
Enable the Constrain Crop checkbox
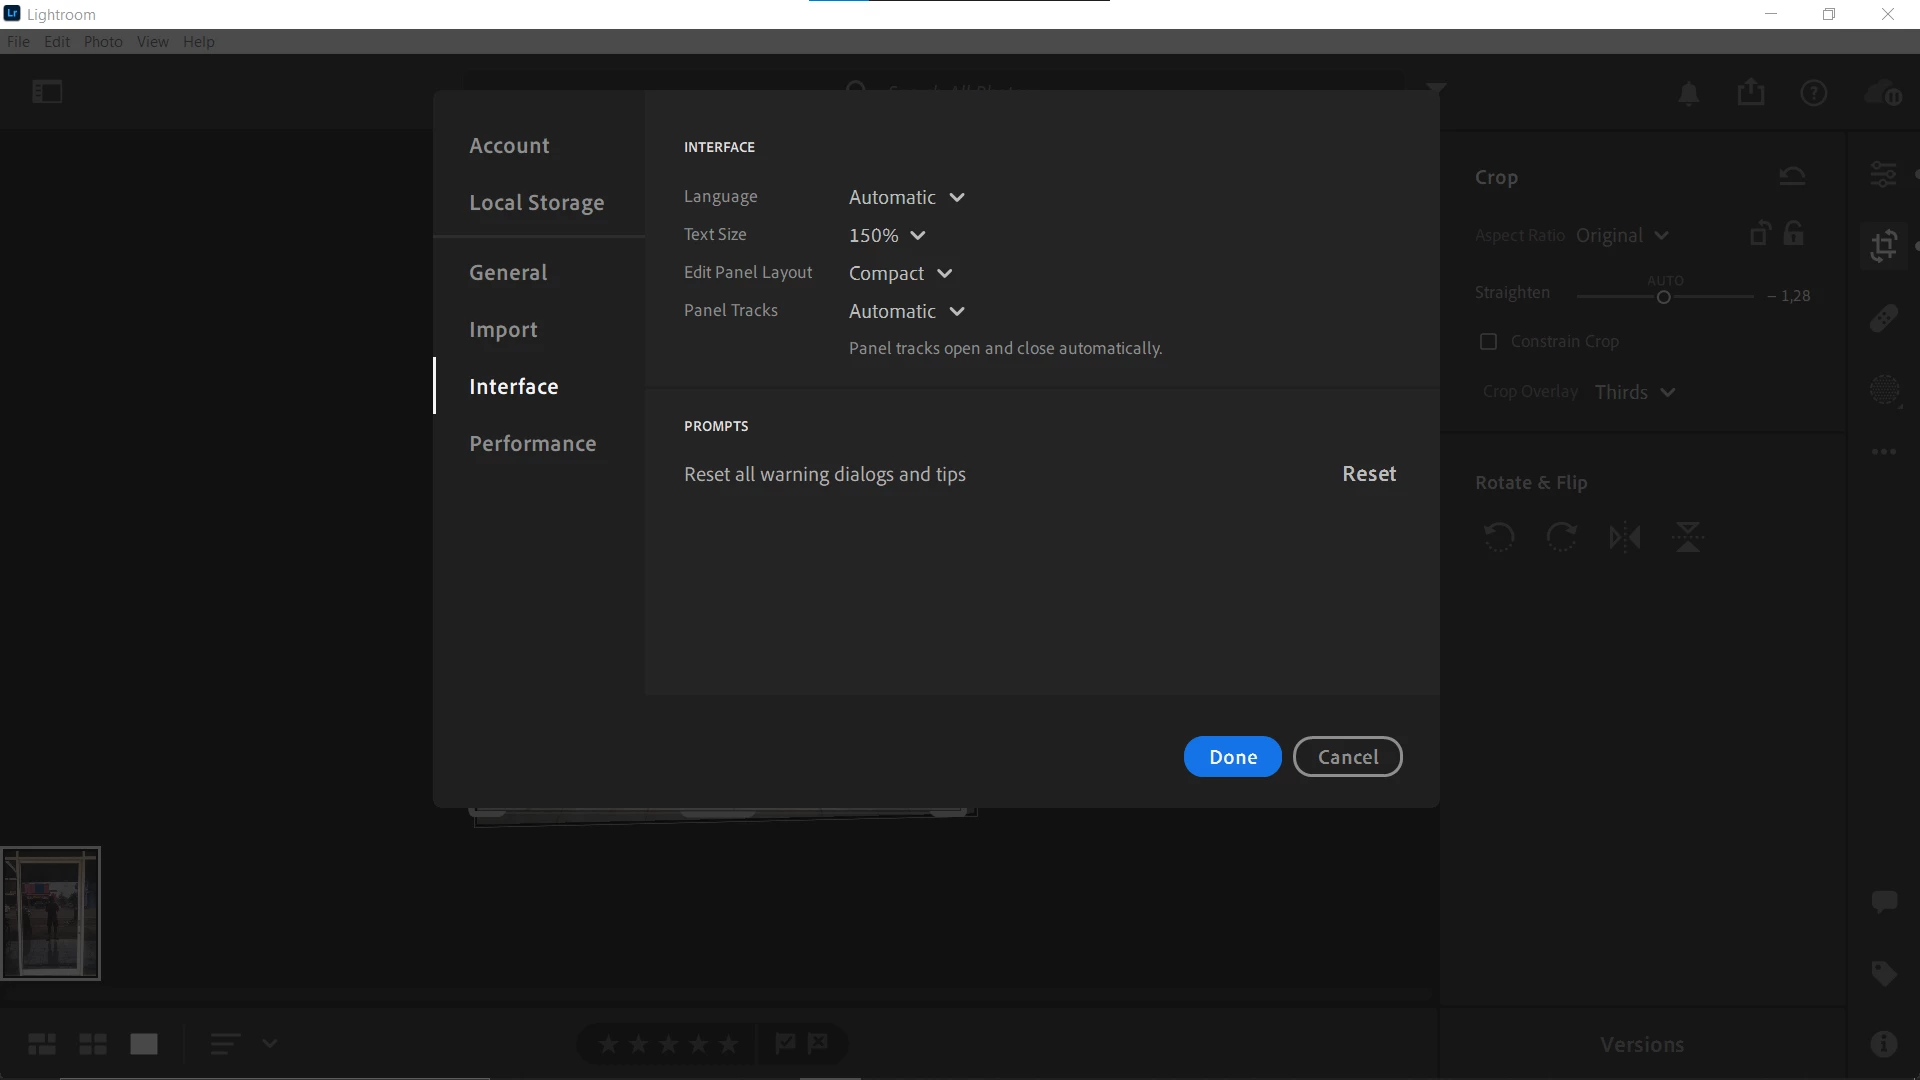(1489, 342)
